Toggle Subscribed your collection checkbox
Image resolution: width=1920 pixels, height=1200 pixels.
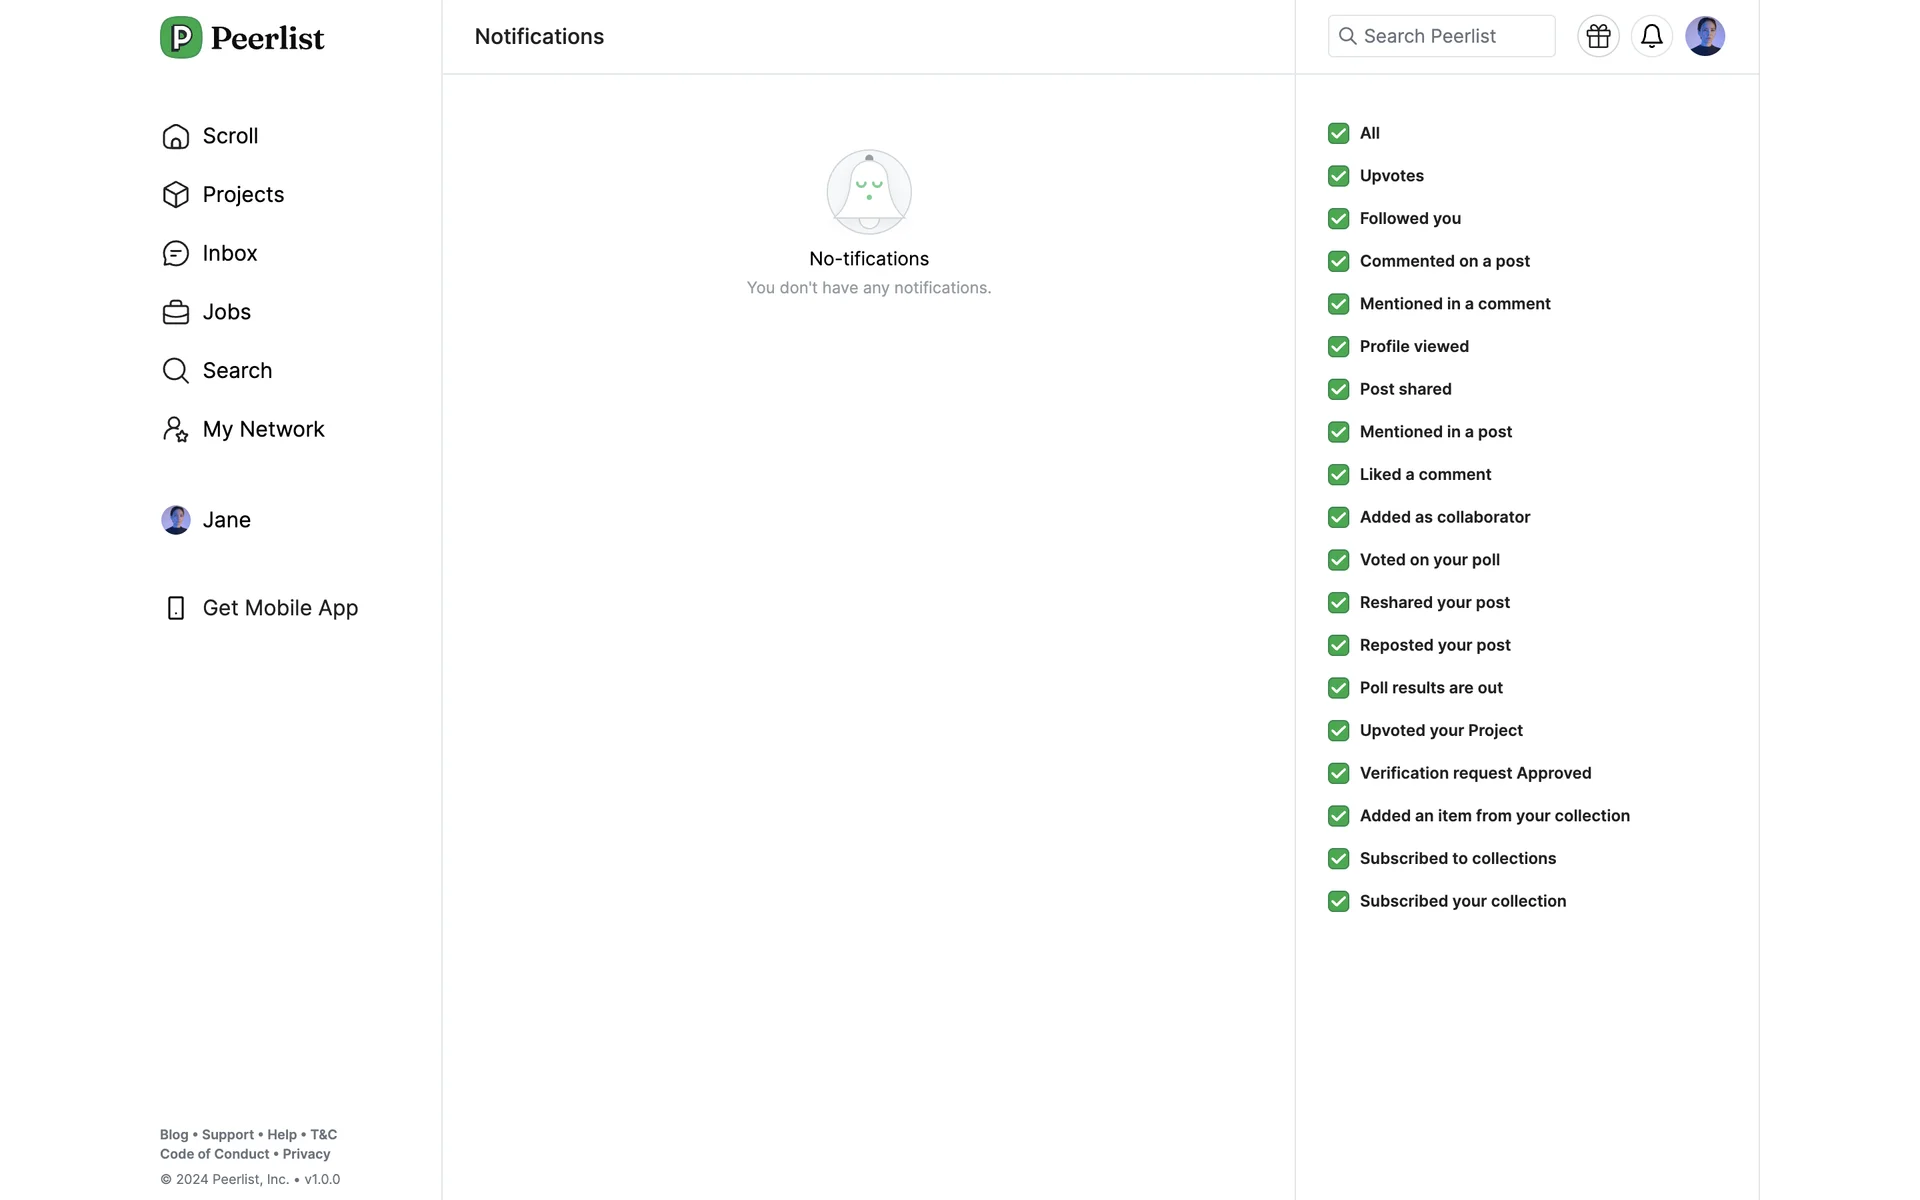pyautogui.click(x=1338, y=901)
